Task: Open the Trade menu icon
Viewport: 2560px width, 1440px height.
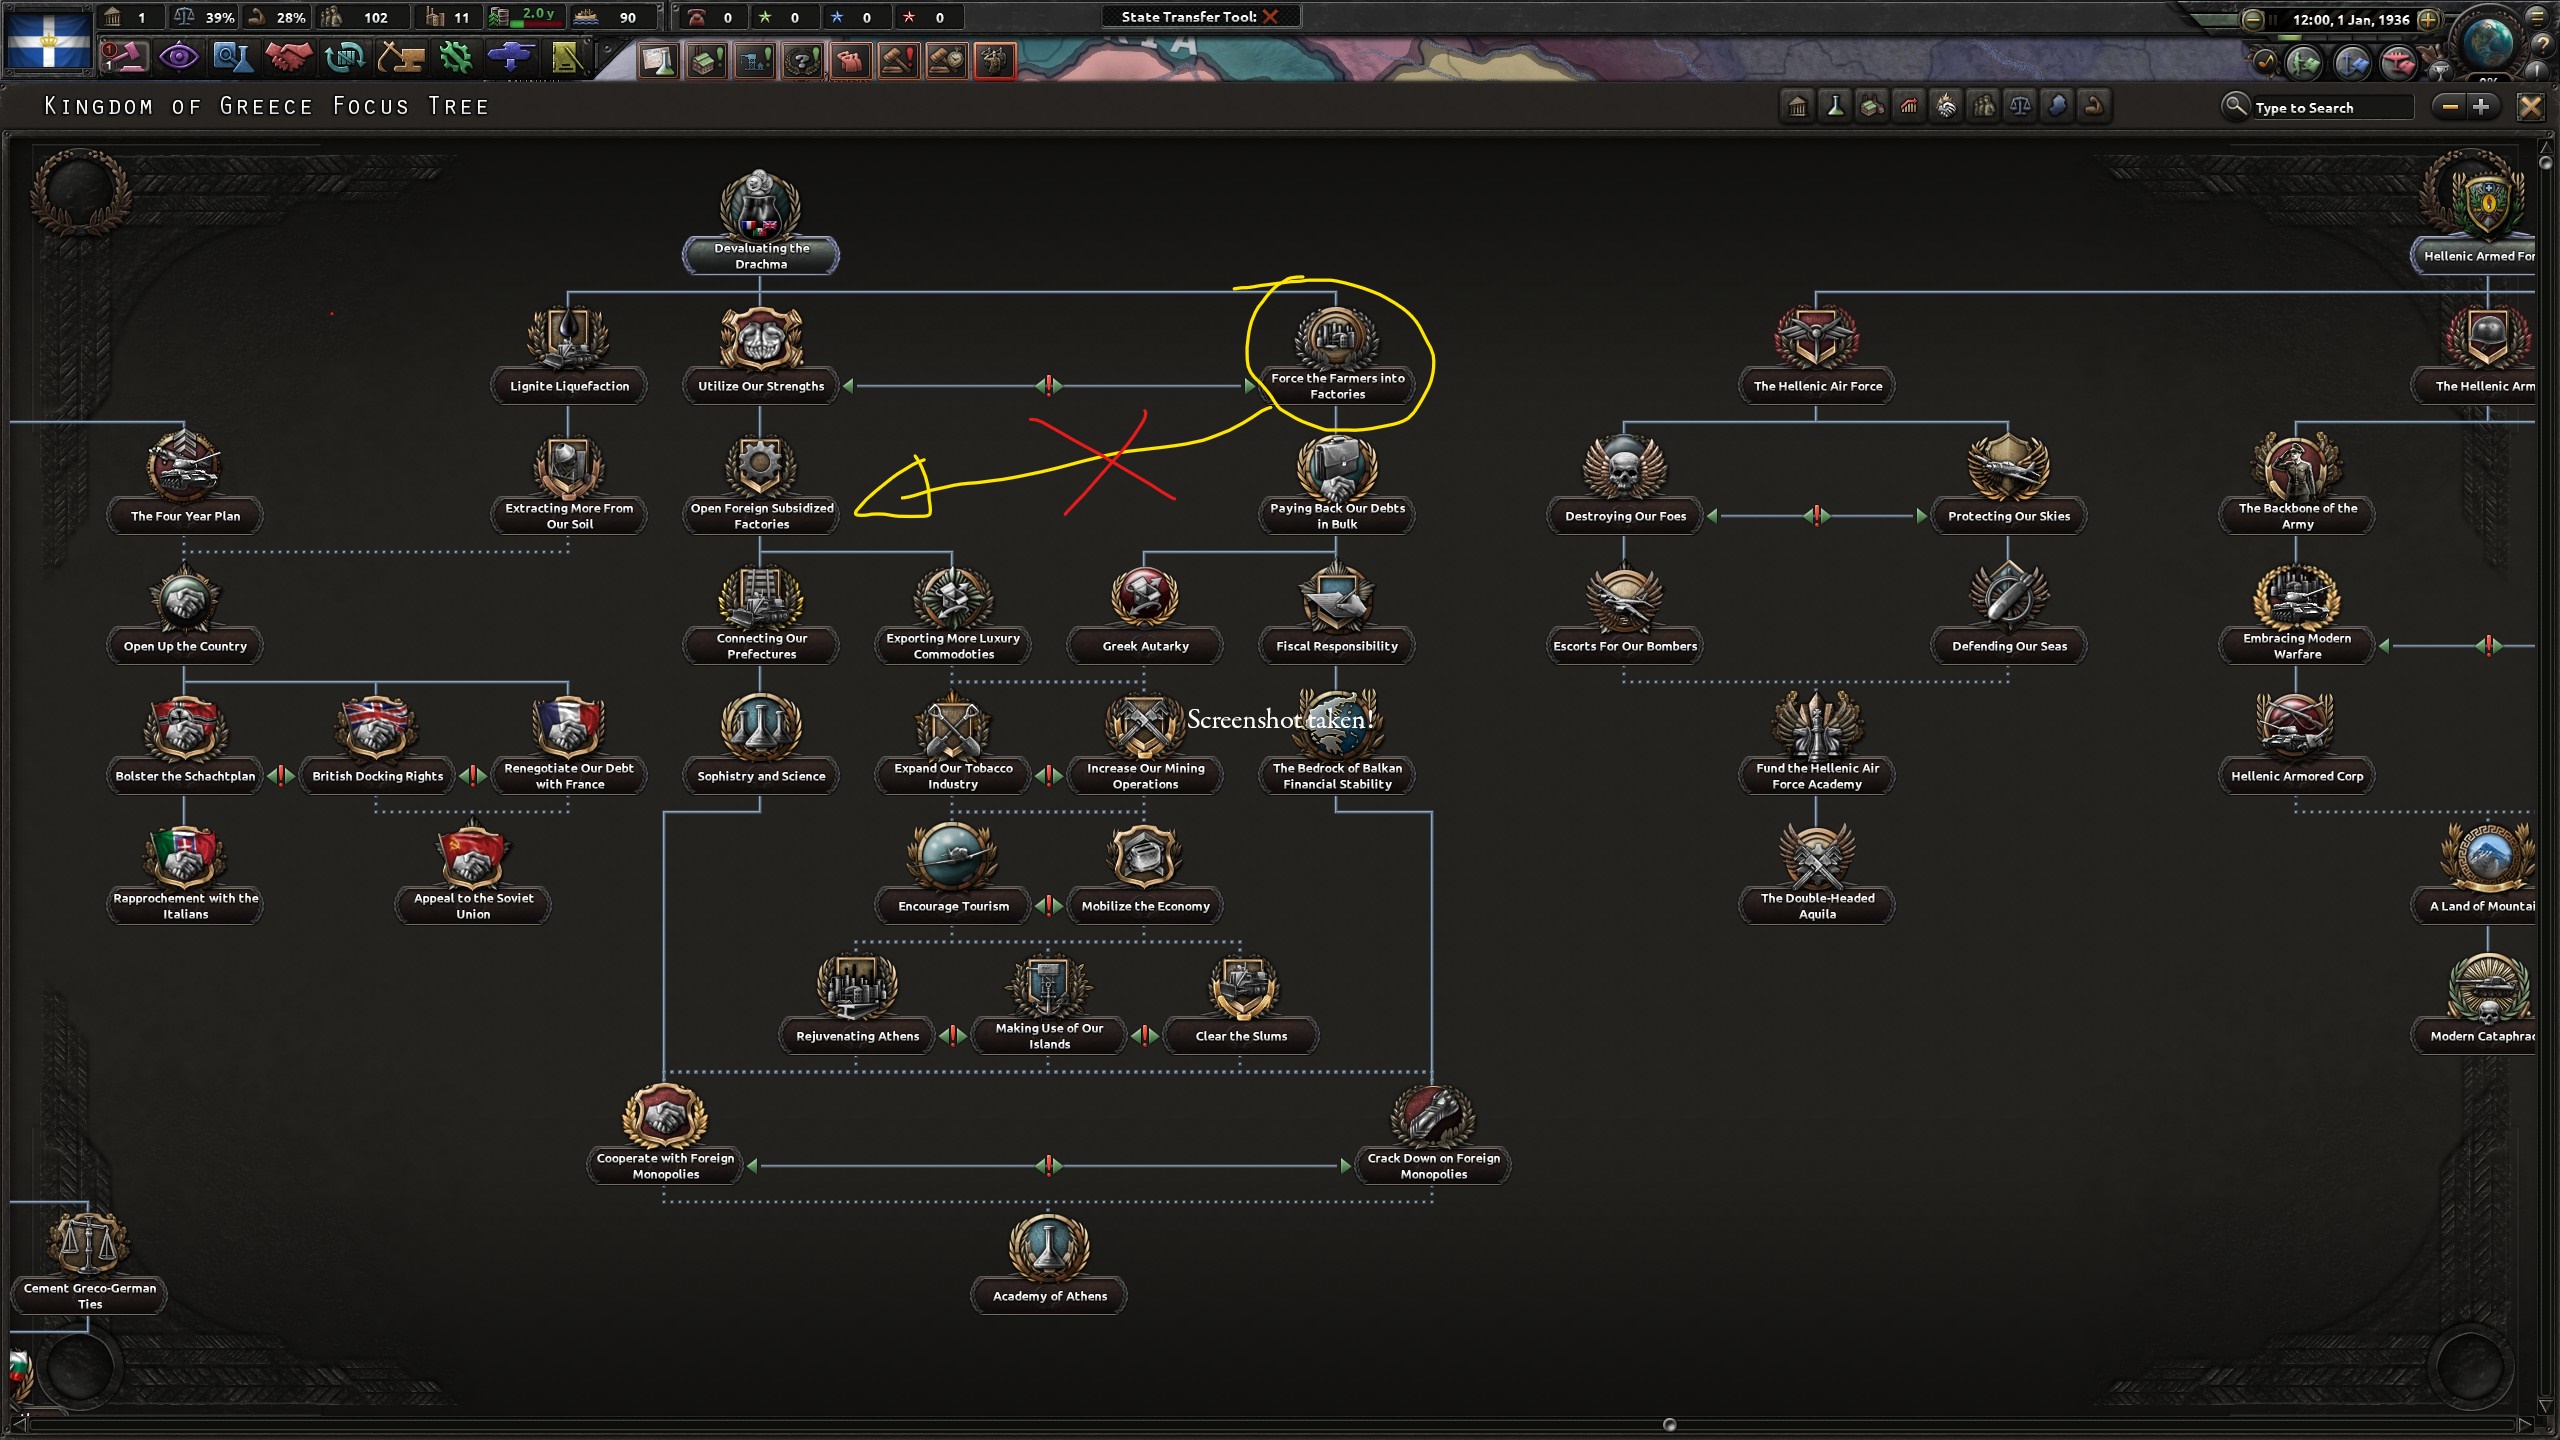Action: point(344,58)
